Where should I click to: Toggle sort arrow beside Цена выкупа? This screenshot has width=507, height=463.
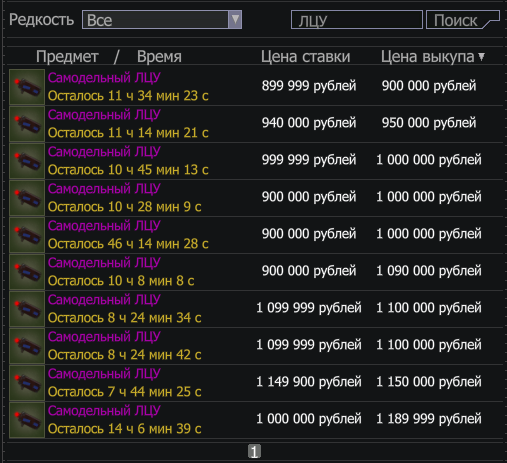(x=481, y=56)
